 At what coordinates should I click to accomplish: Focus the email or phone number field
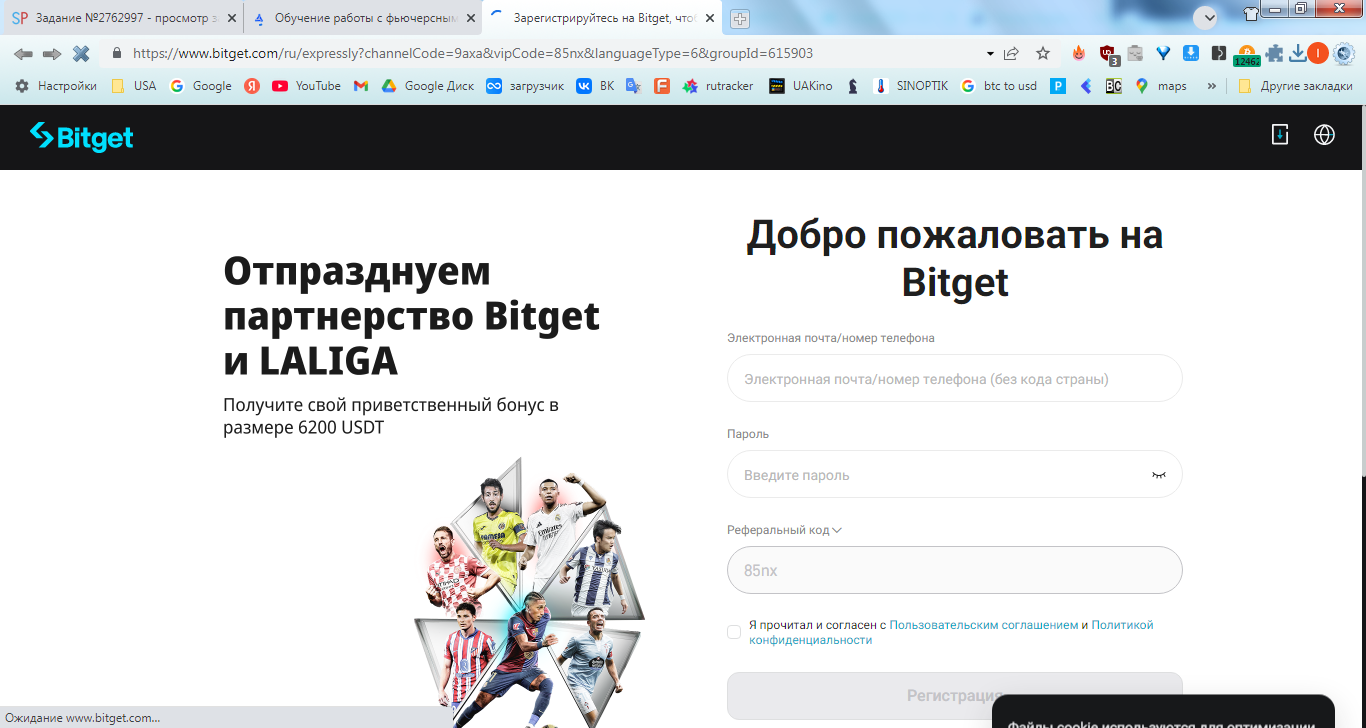[x=955, y=378]
